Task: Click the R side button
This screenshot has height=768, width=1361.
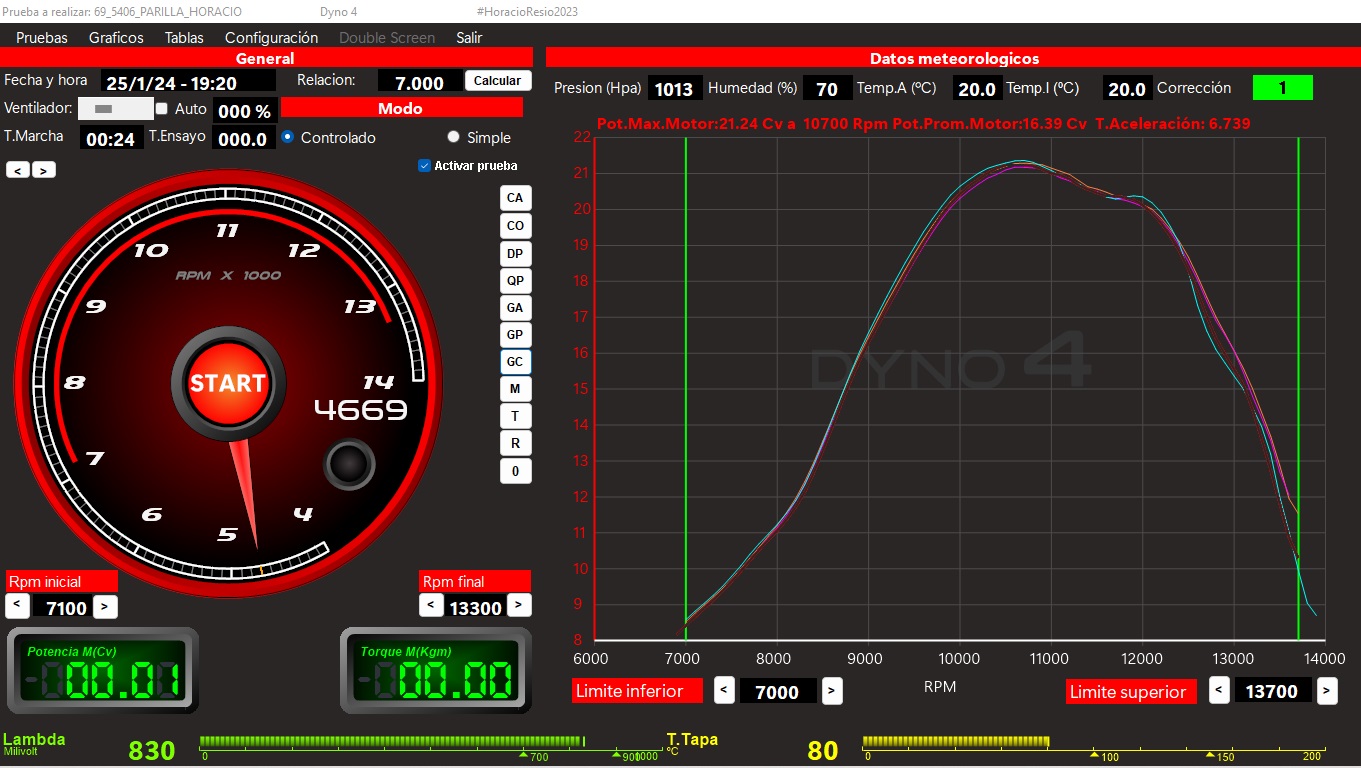Action: pos(515,443)
